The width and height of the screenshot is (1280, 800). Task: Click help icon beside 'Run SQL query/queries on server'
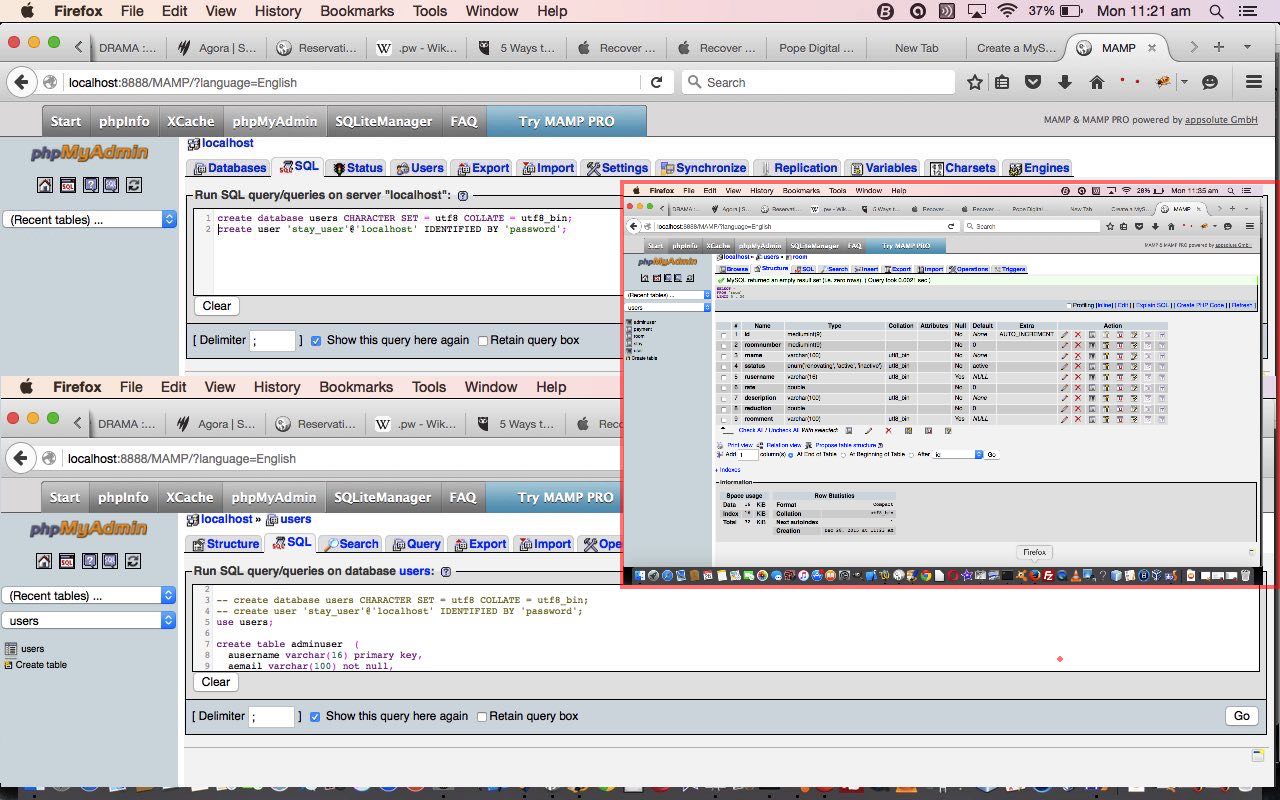[463, 196]
